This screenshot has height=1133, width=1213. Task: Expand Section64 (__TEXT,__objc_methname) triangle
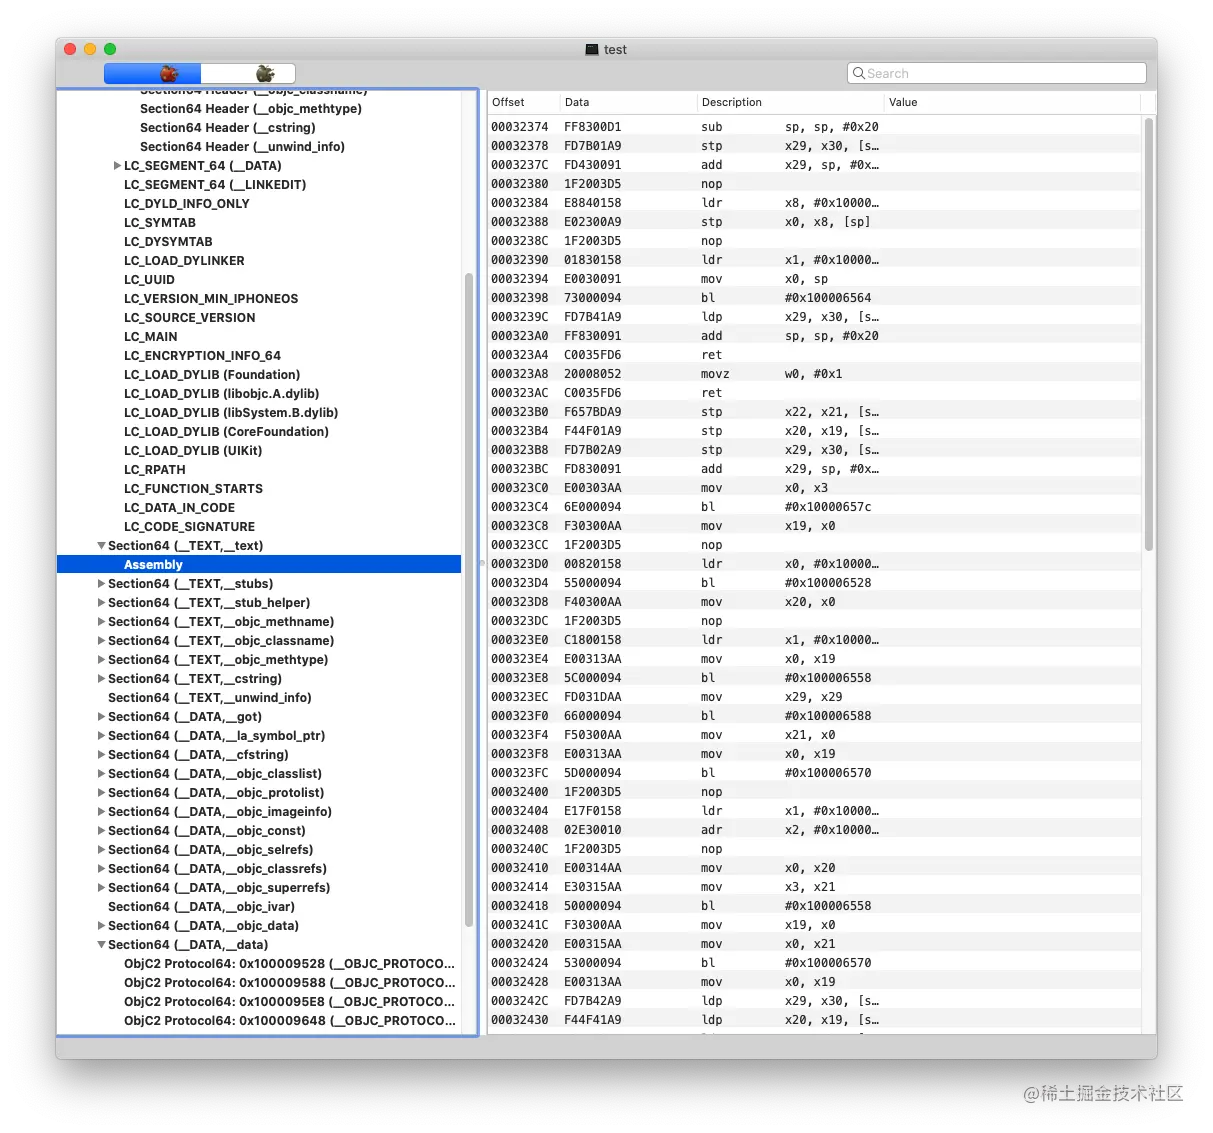click(101, 622)
